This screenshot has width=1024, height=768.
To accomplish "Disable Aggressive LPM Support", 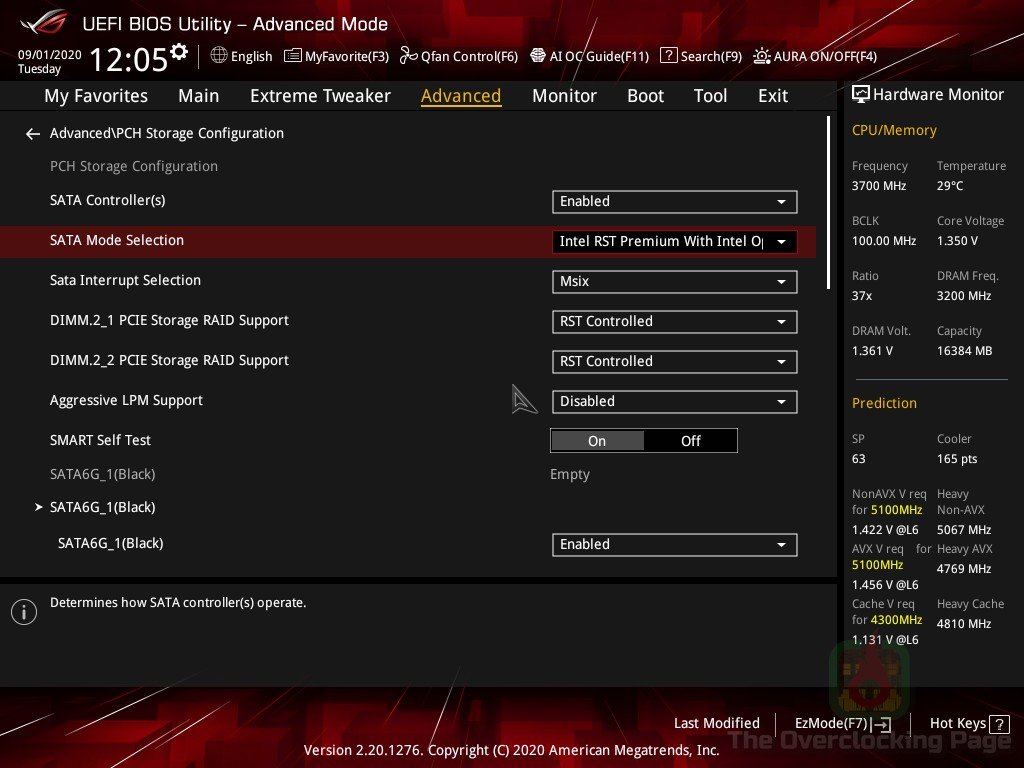I will (674, 401).
